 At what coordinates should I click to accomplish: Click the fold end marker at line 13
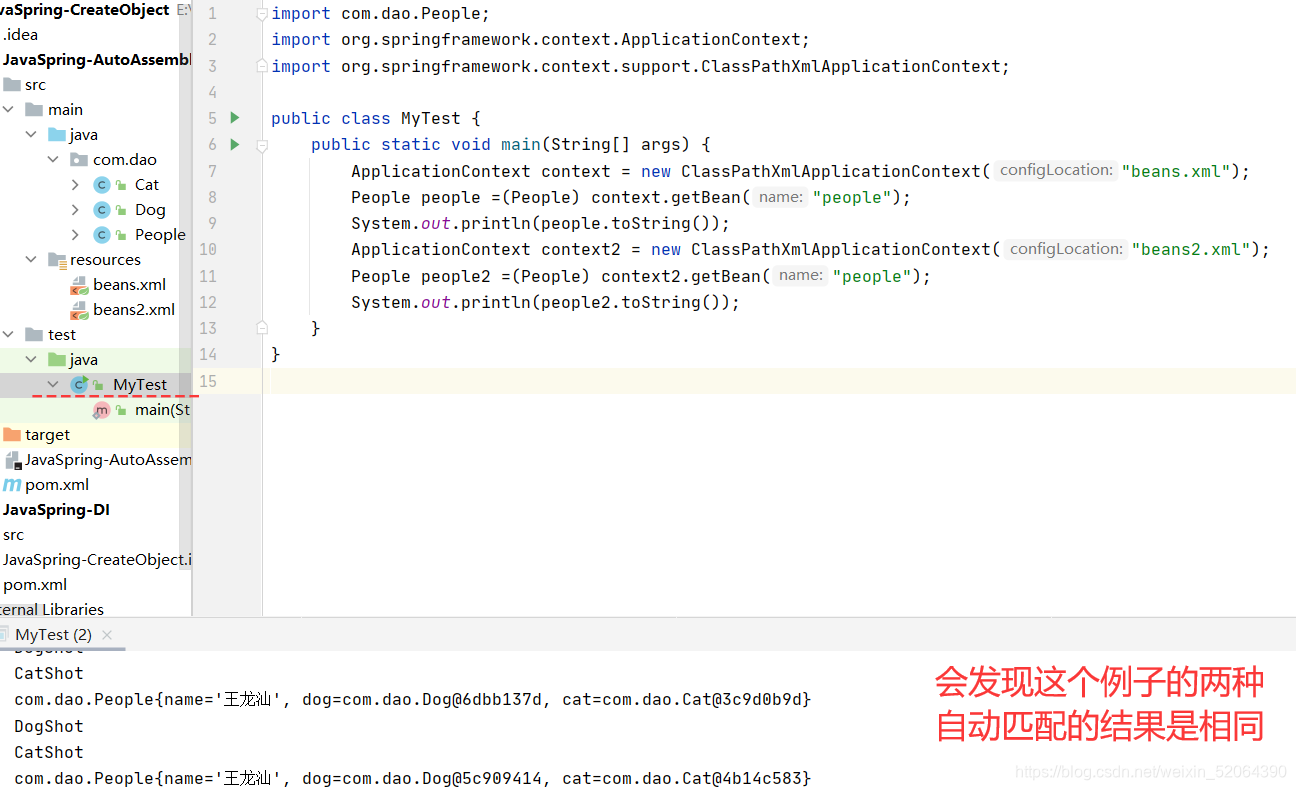(262, 328)
